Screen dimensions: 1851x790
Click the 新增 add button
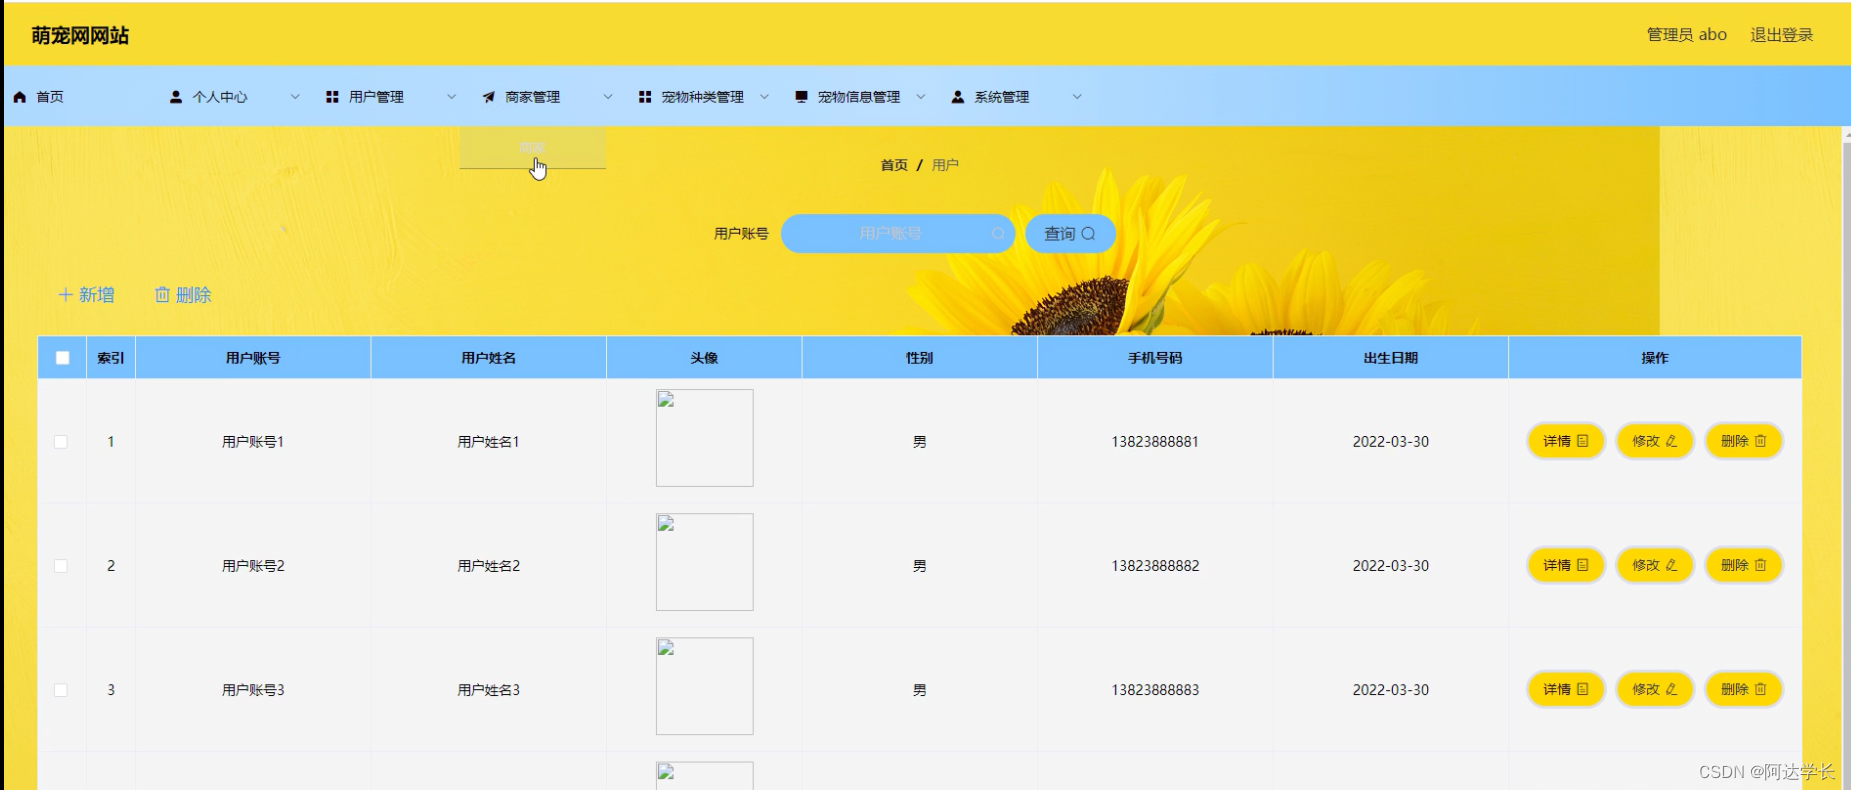[x=86, y=295]
